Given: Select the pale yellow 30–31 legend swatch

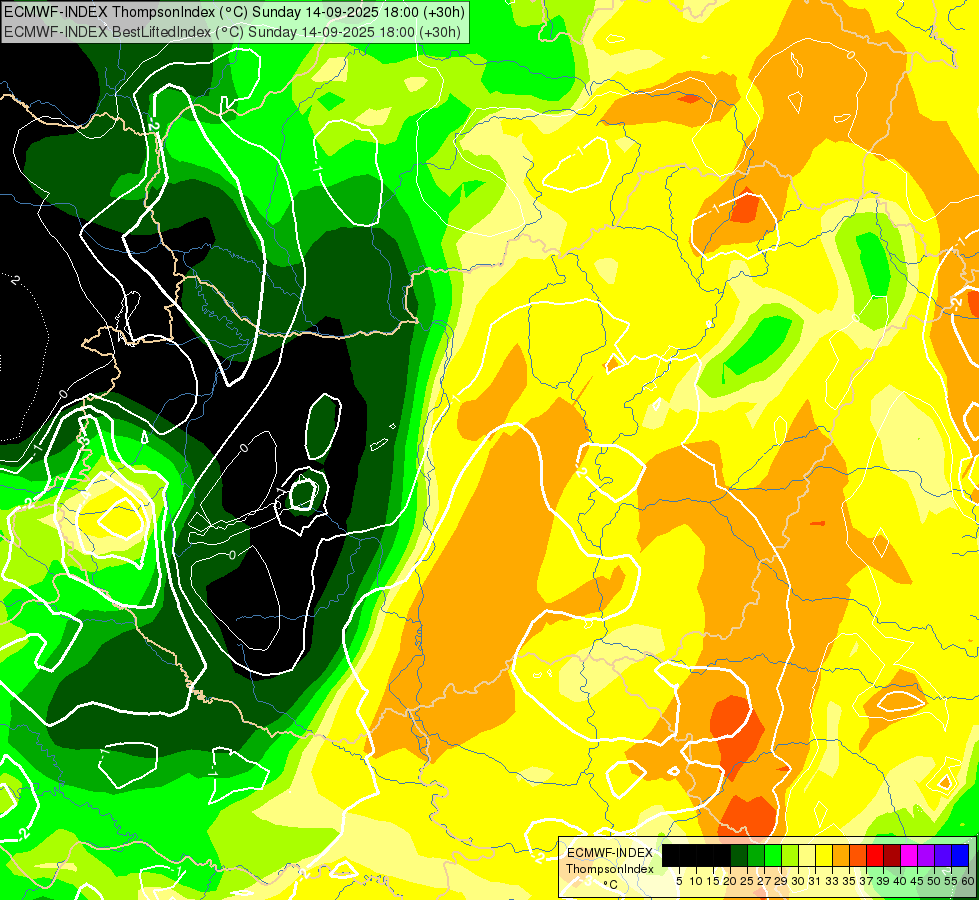Looking at the screenshot, I should pyautogui.click(x=806, y=855).
